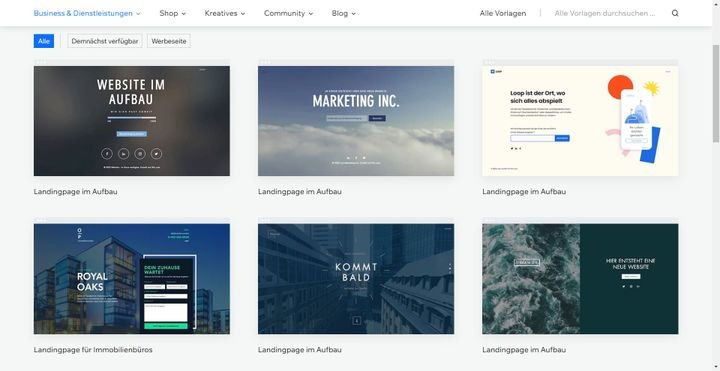Click the Facebook icon in Website im Aufbau preview
The height and width of the screenshot is (371, 720).
107,154
